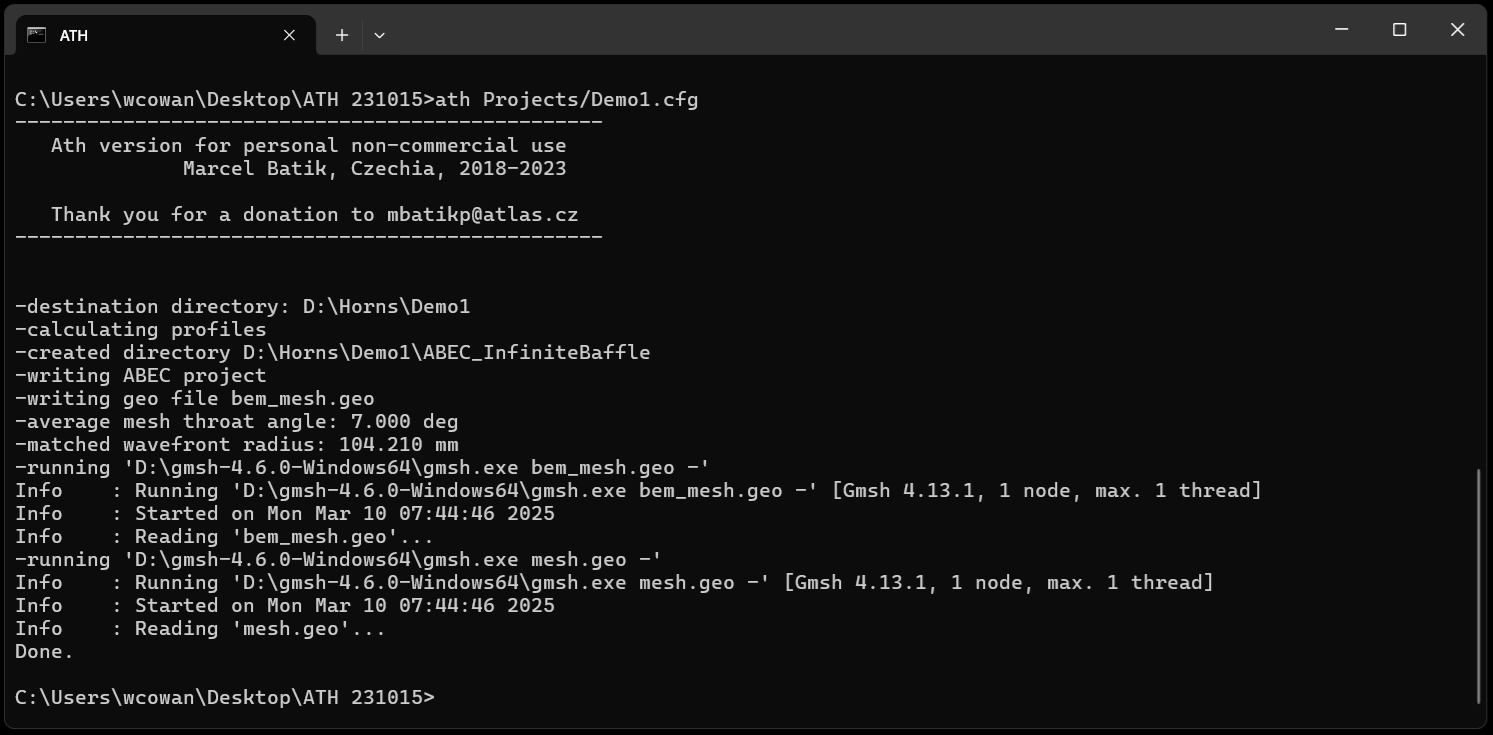Maximize the terminal window
This screenshot has width=1493, height=735.
click(x=1400, y=30)
